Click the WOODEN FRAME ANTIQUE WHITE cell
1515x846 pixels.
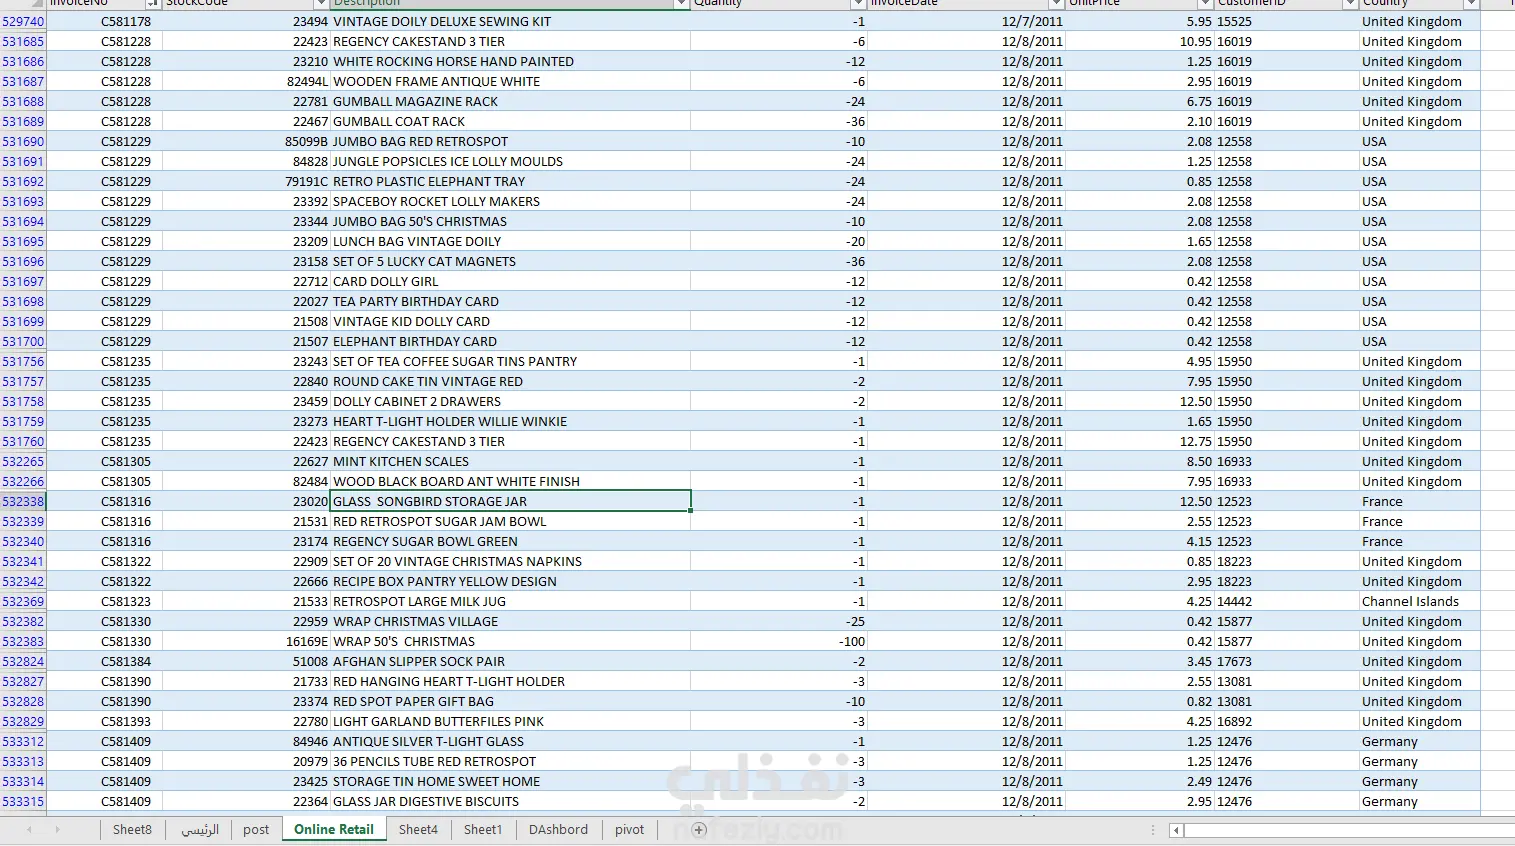point(510,81)
